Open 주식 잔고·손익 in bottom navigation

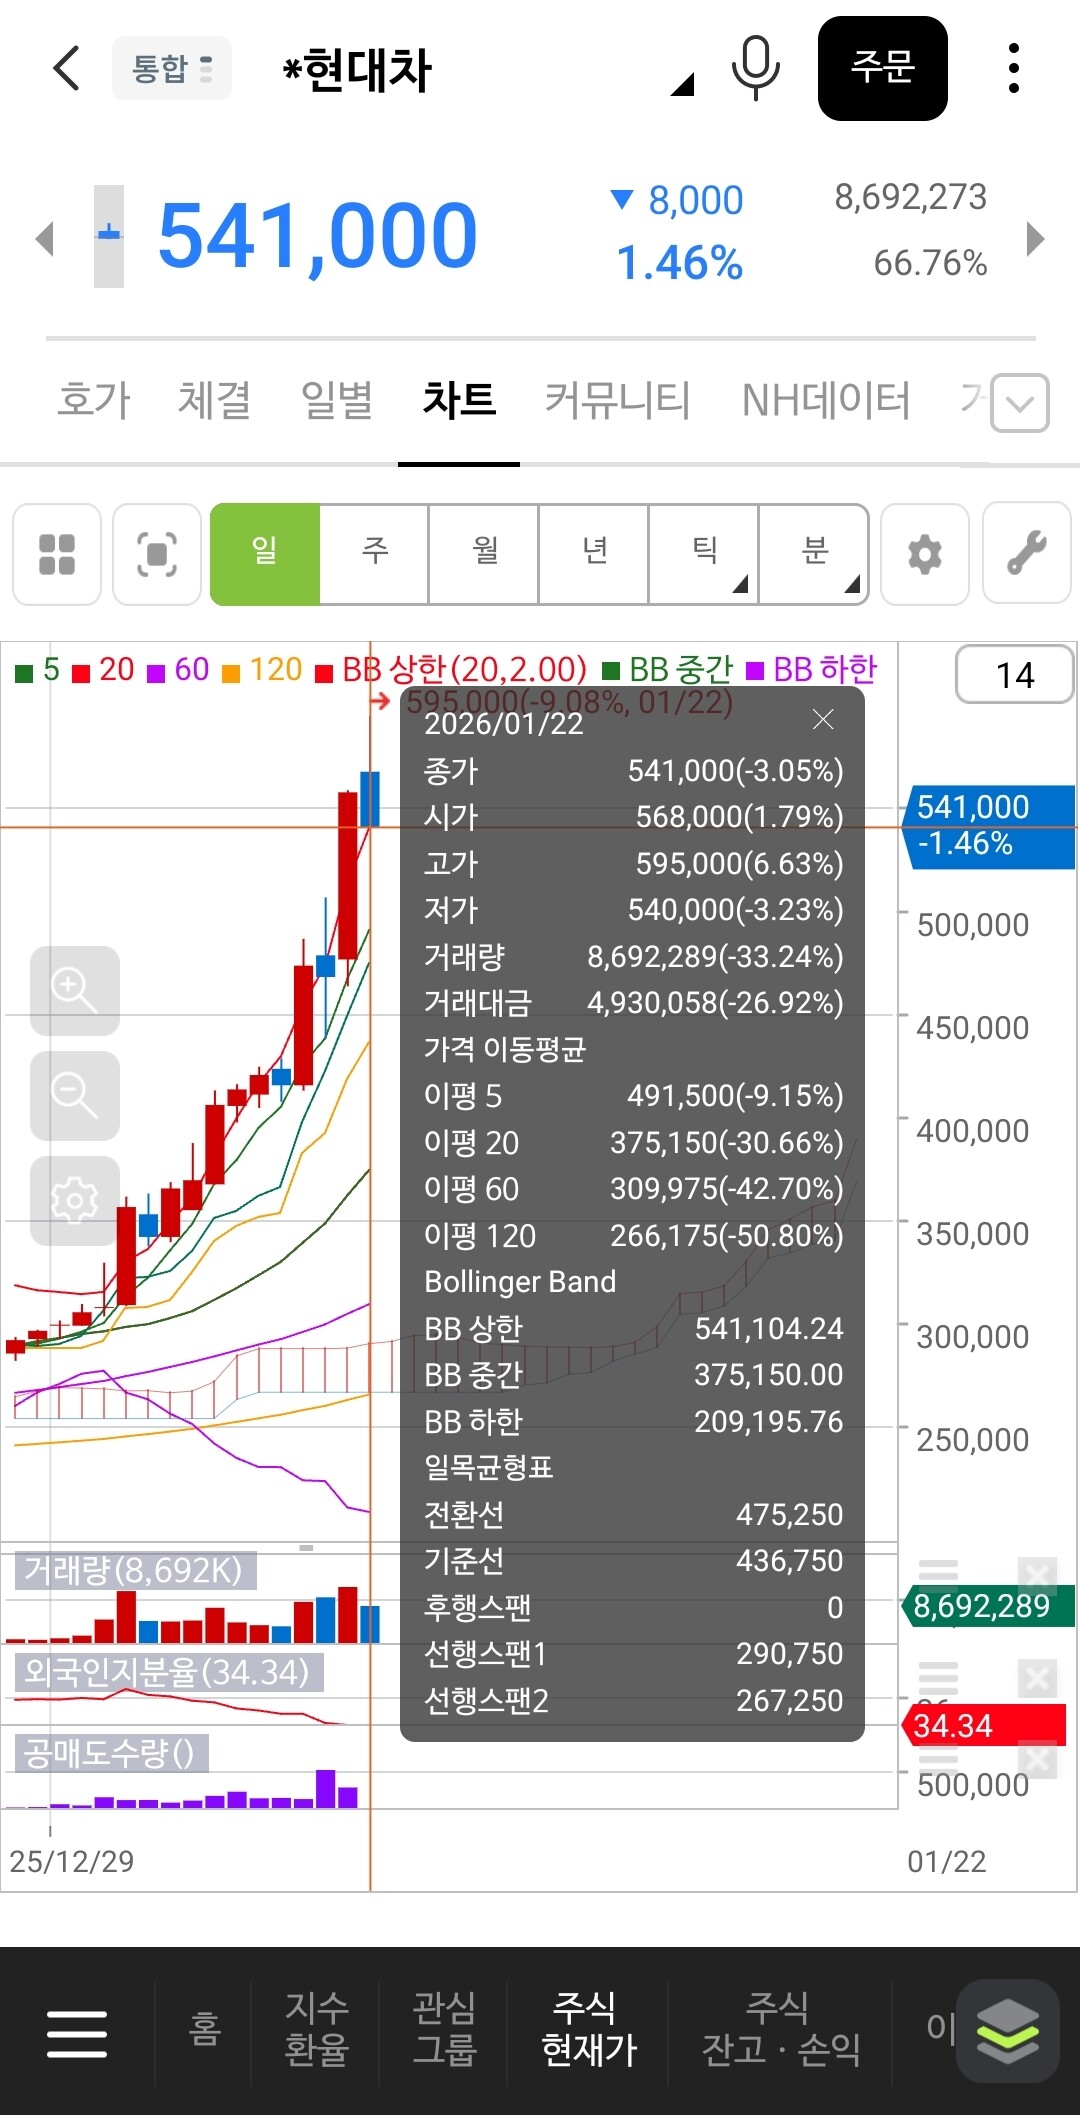pos(781,2028)
